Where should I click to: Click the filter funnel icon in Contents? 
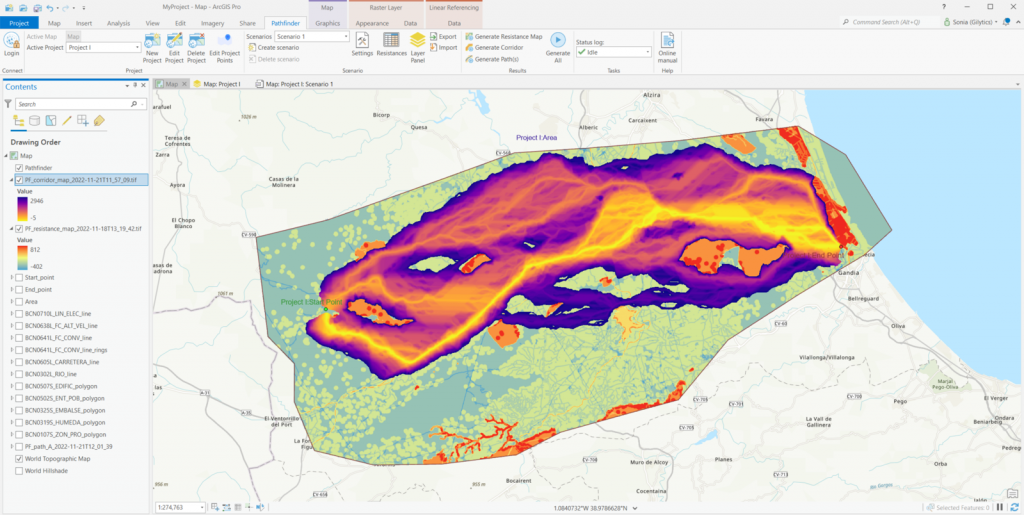tap(8, 104)
